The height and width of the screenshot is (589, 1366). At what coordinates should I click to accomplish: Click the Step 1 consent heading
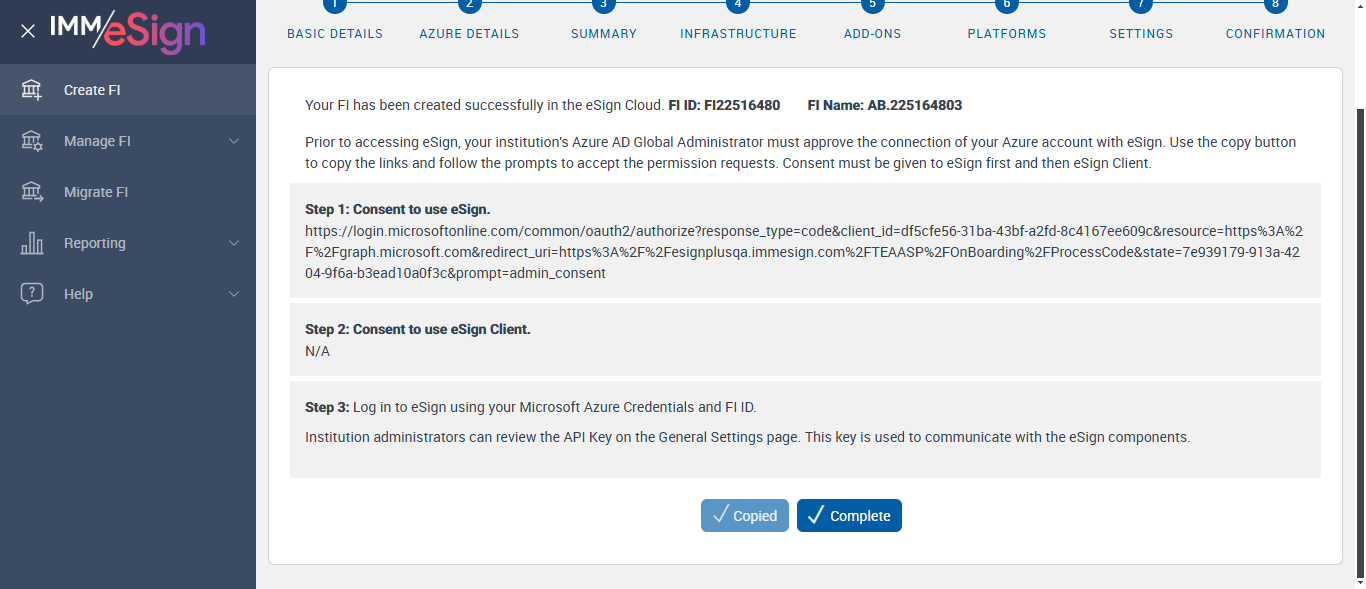coord(398,210)
